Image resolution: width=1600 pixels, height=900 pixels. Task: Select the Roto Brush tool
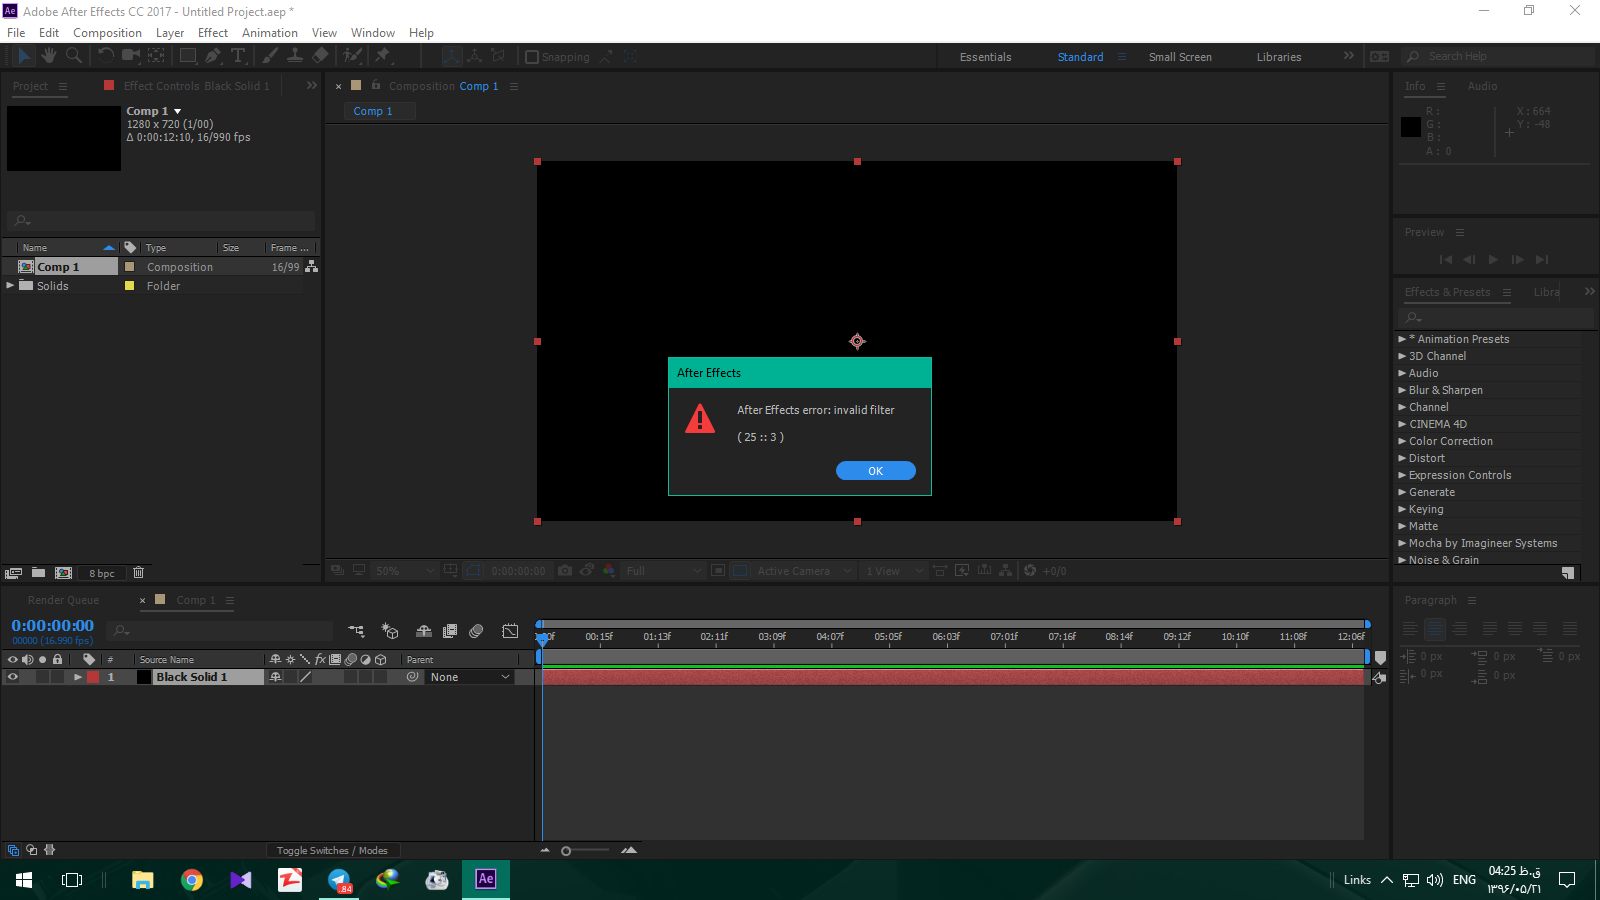point(352,56)
